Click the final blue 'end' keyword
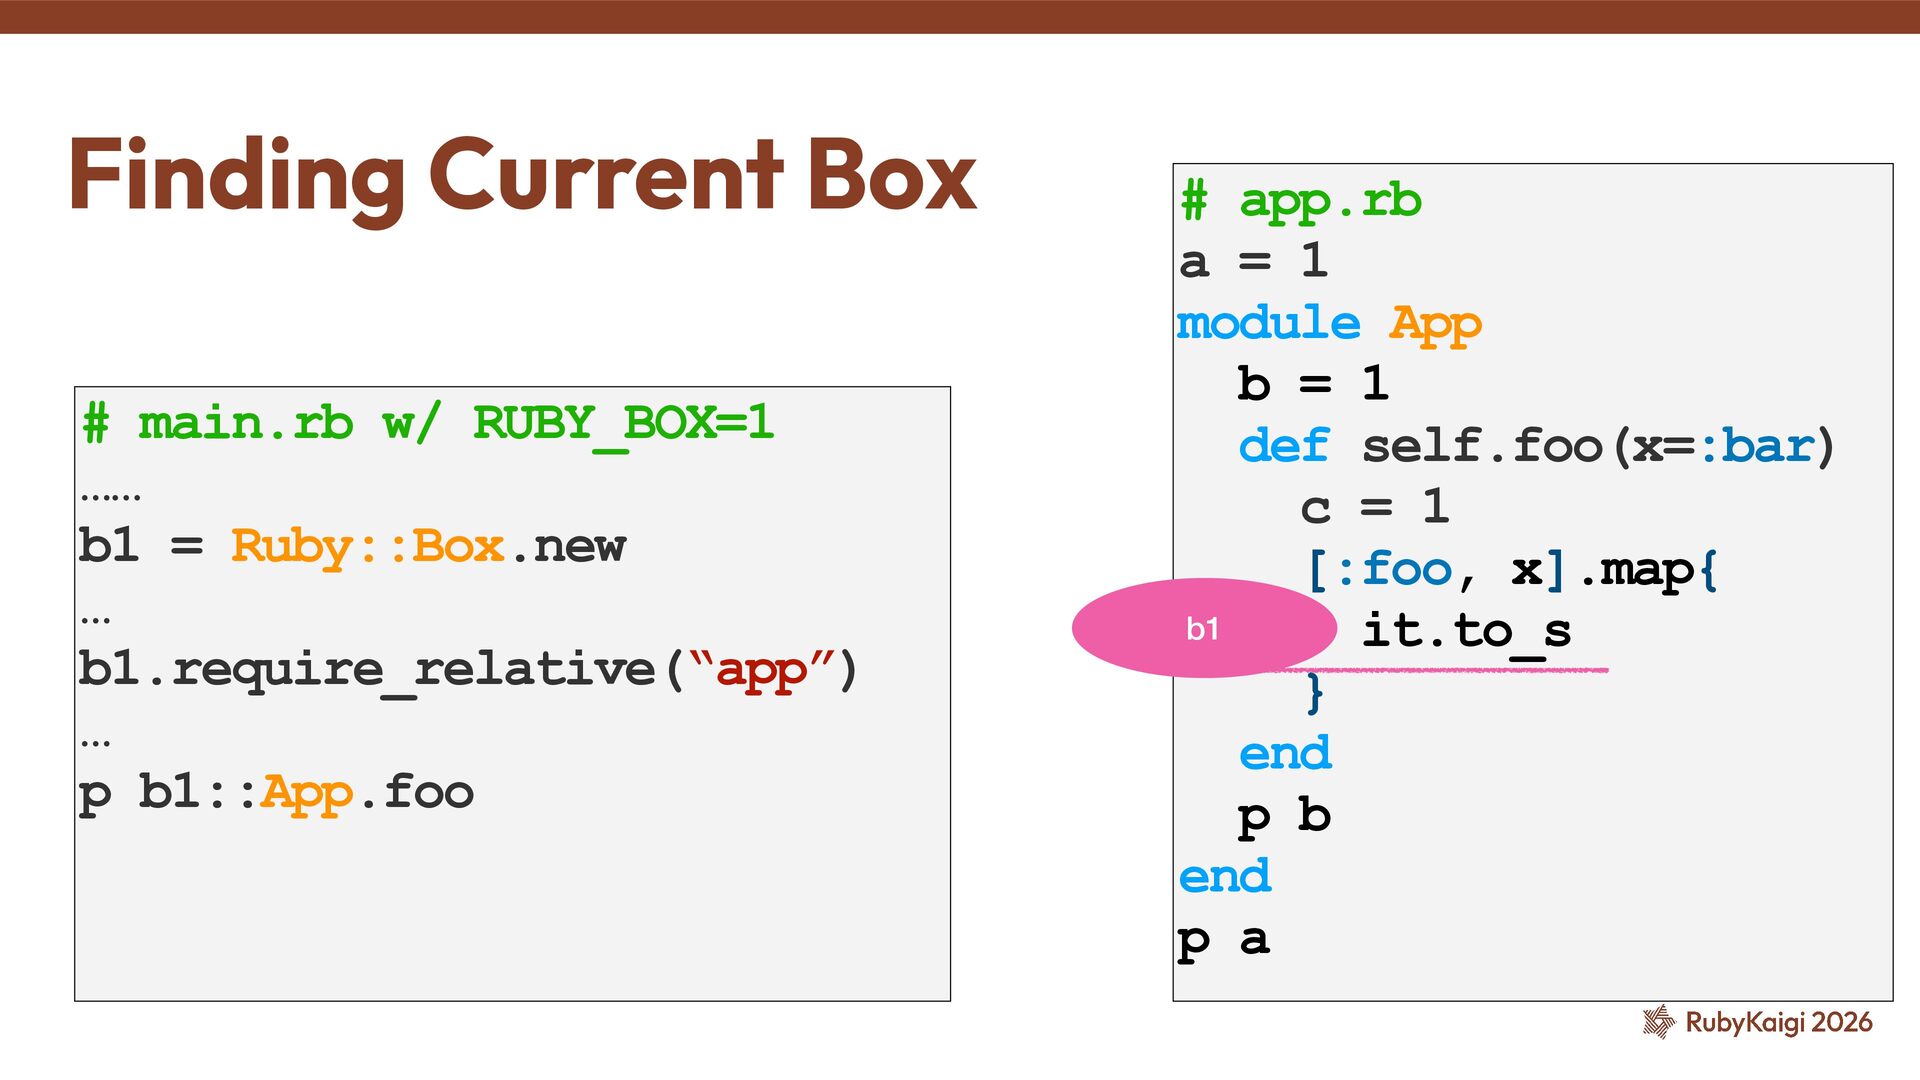Image resolution: width=1920 pixels, height=1080 pixels. pos(1224,877)
